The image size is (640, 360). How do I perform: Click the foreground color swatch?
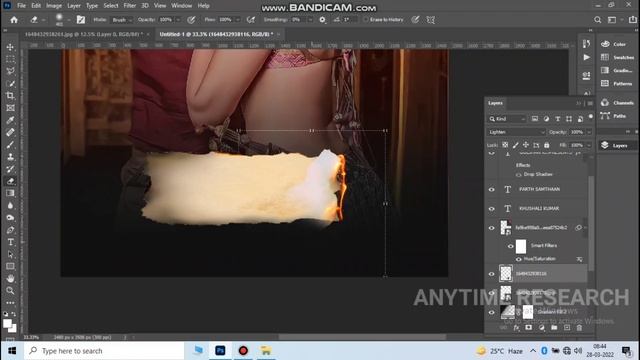pos(7,324)
